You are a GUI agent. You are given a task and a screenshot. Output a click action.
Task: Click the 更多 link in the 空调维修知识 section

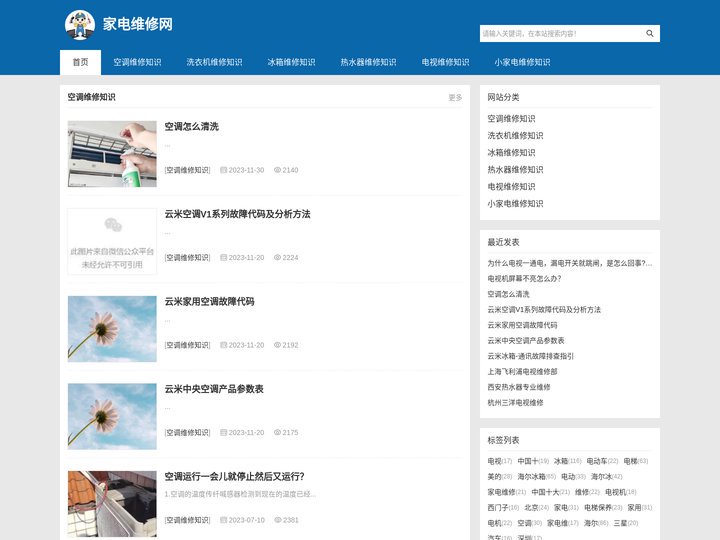[x=455, y=97]
